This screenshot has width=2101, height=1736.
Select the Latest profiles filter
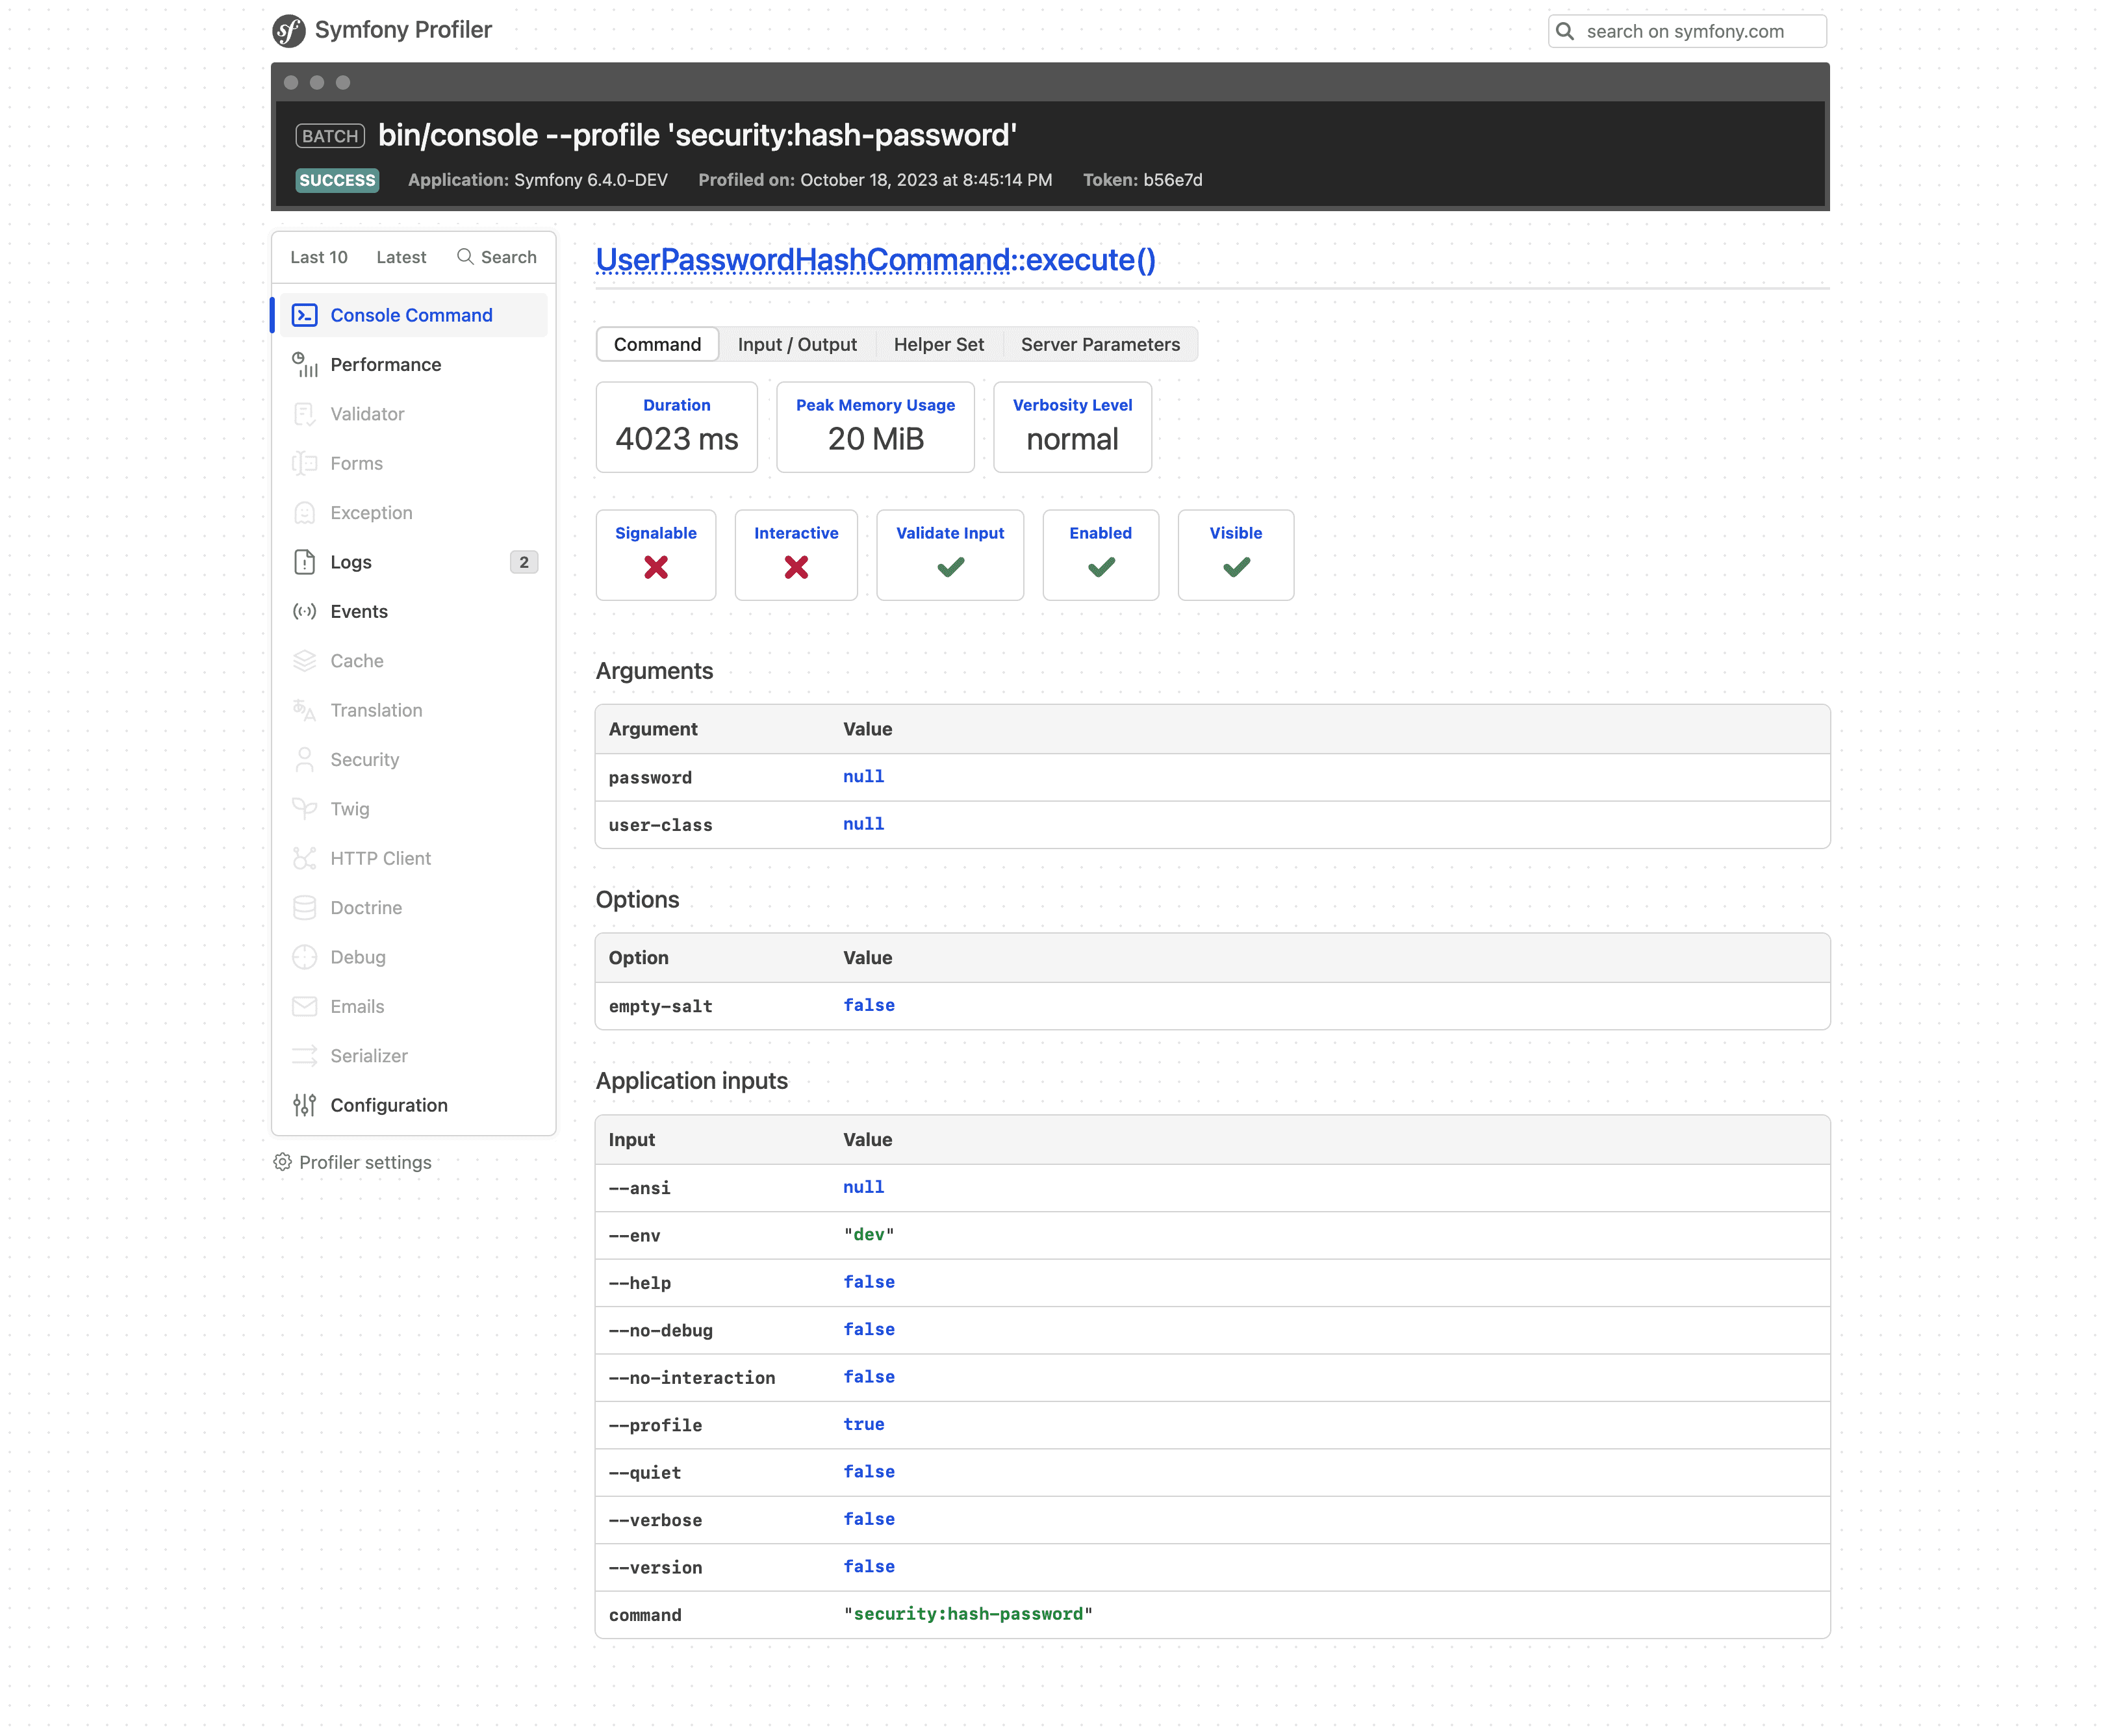pyautogui.click(x=401, y=257)
